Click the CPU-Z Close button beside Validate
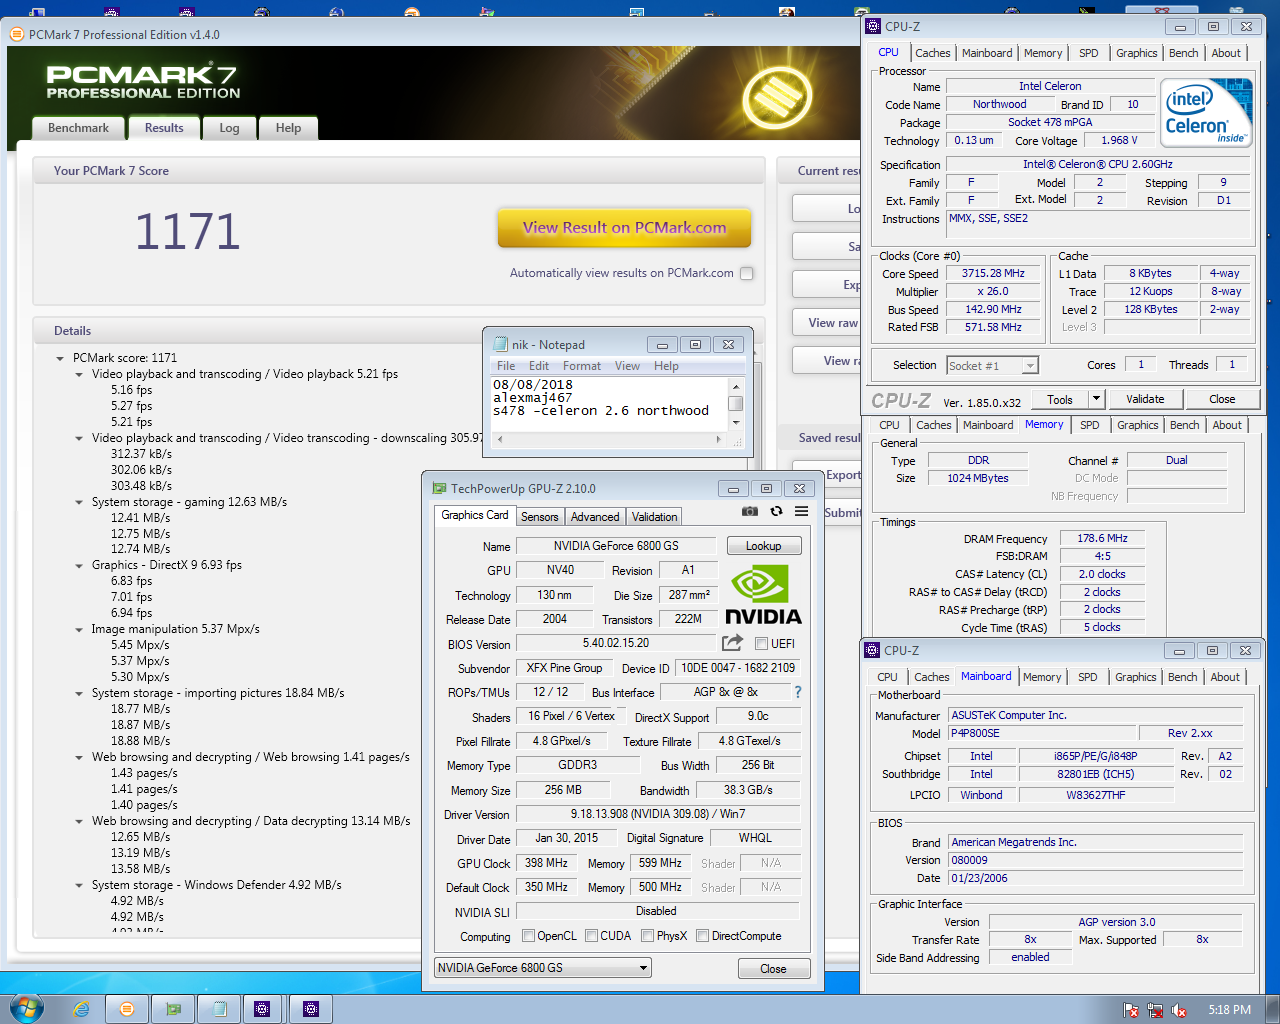The width and height of the screenshot is (1280, 1024). [1222, 399]
